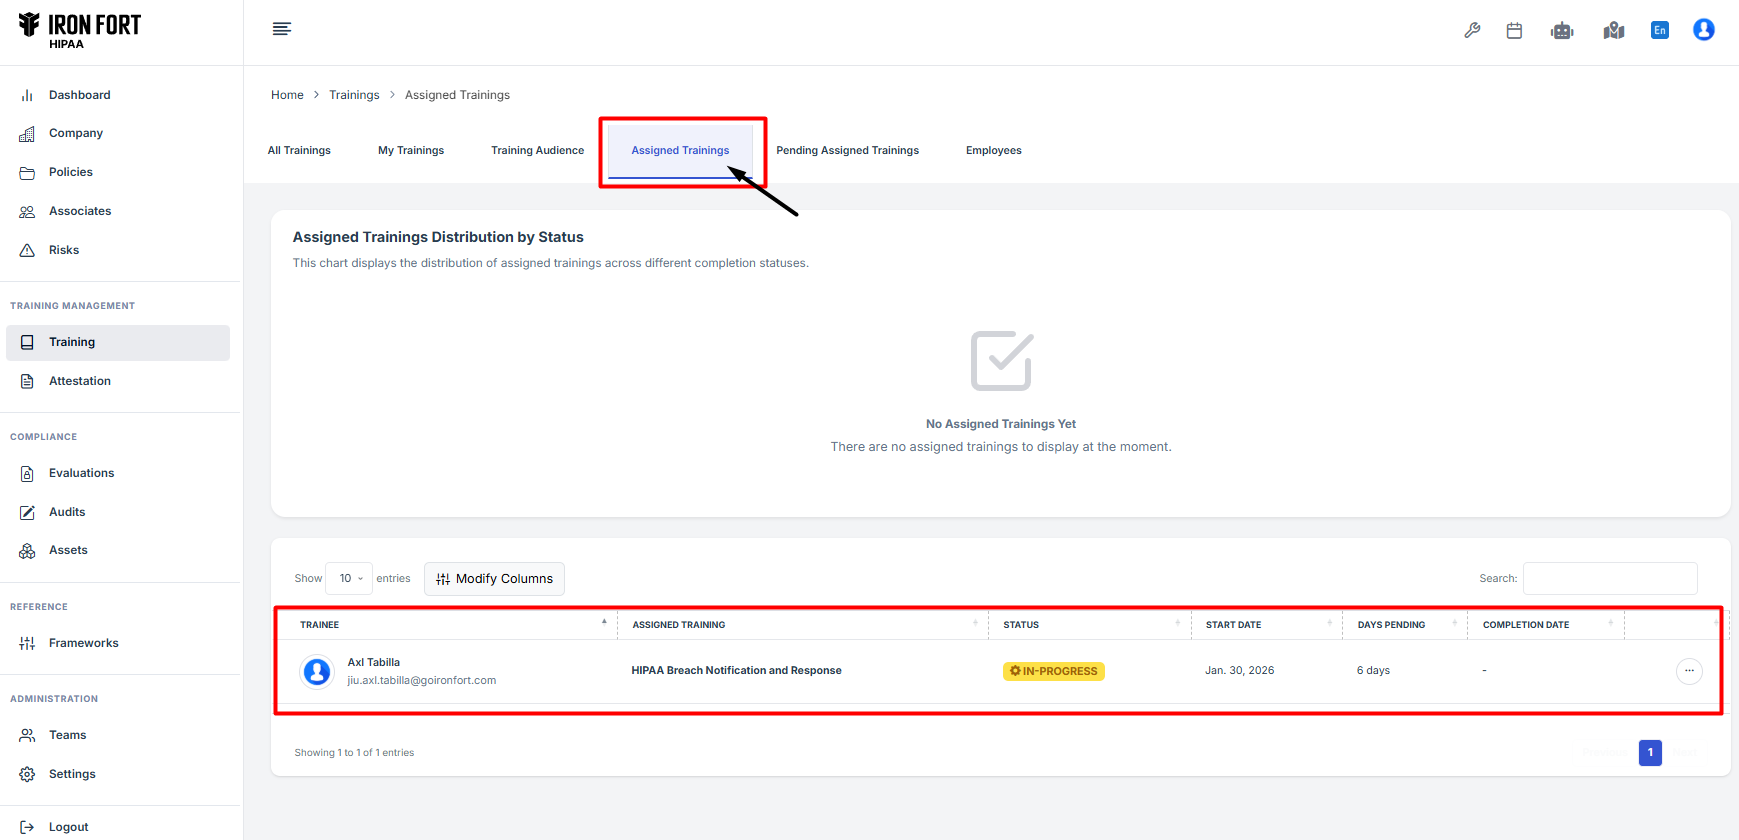Screen dimensions: 1739x840
Task: Sort table by Trainee column header
Action: tap(320, 625)
